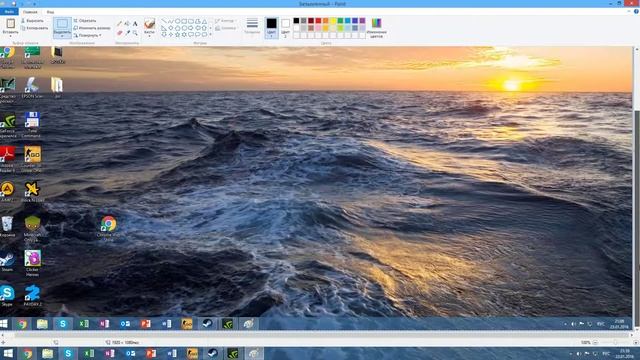This screenshot has height=360, width=640.
Task: Click the Select (Выделить) rectangle icon
Action: (x=62, y=23)
